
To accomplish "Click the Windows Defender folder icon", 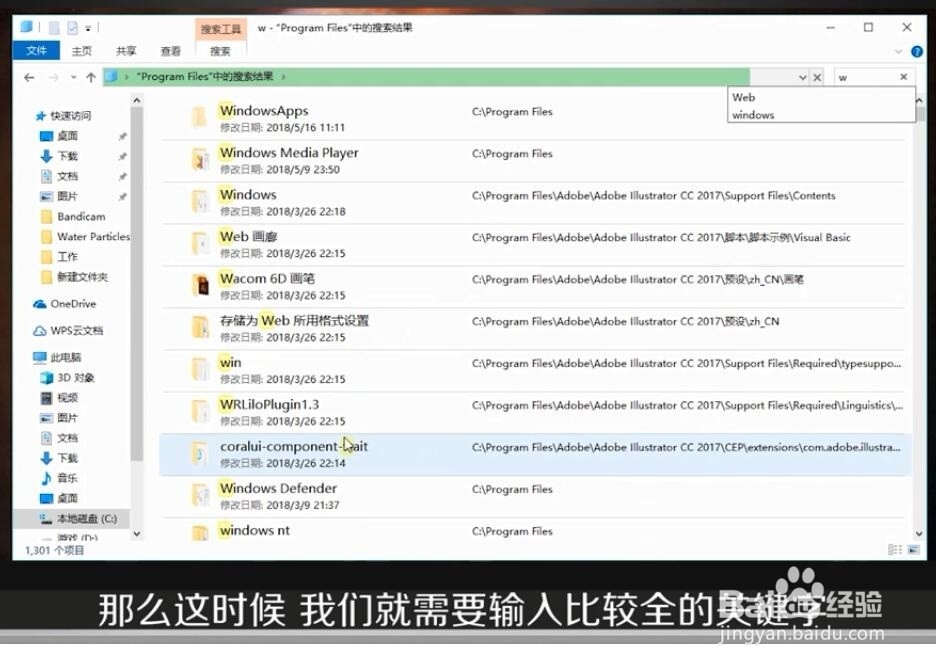I will click(200, 495).
